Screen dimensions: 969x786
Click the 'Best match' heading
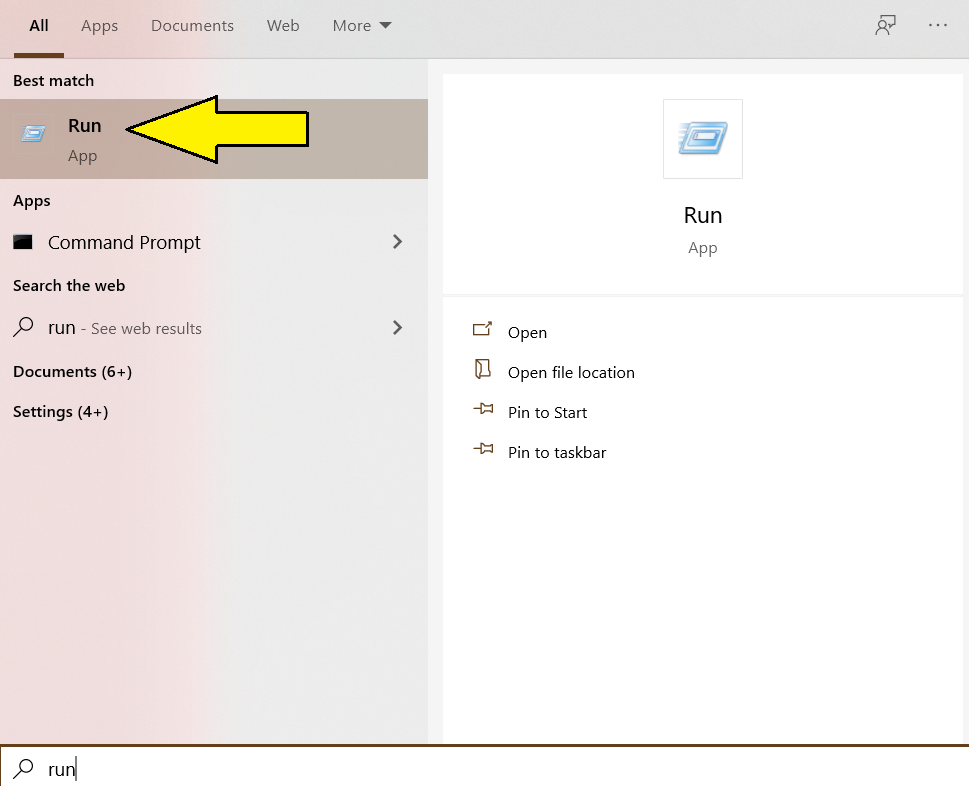coord(54,81)
